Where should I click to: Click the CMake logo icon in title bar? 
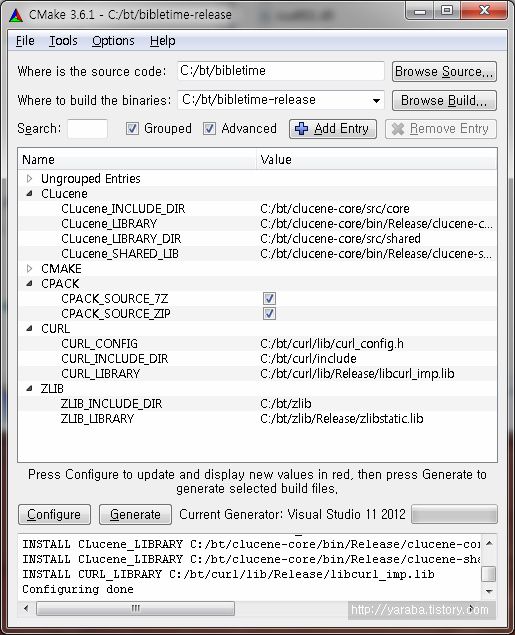click(16, 15)
